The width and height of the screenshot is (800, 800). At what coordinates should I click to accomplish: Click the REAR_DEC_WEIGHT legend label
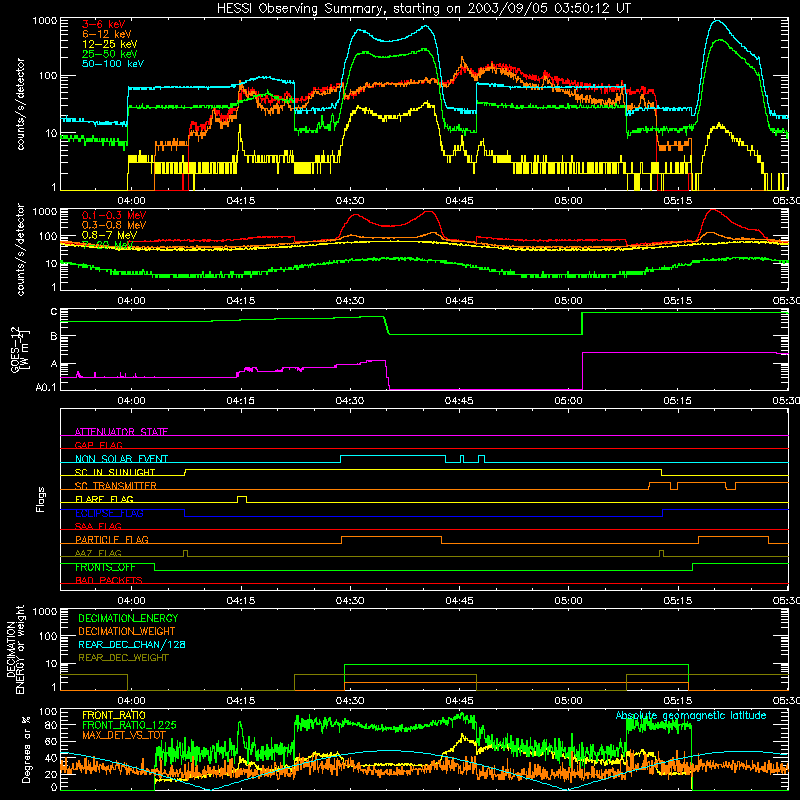123,658
